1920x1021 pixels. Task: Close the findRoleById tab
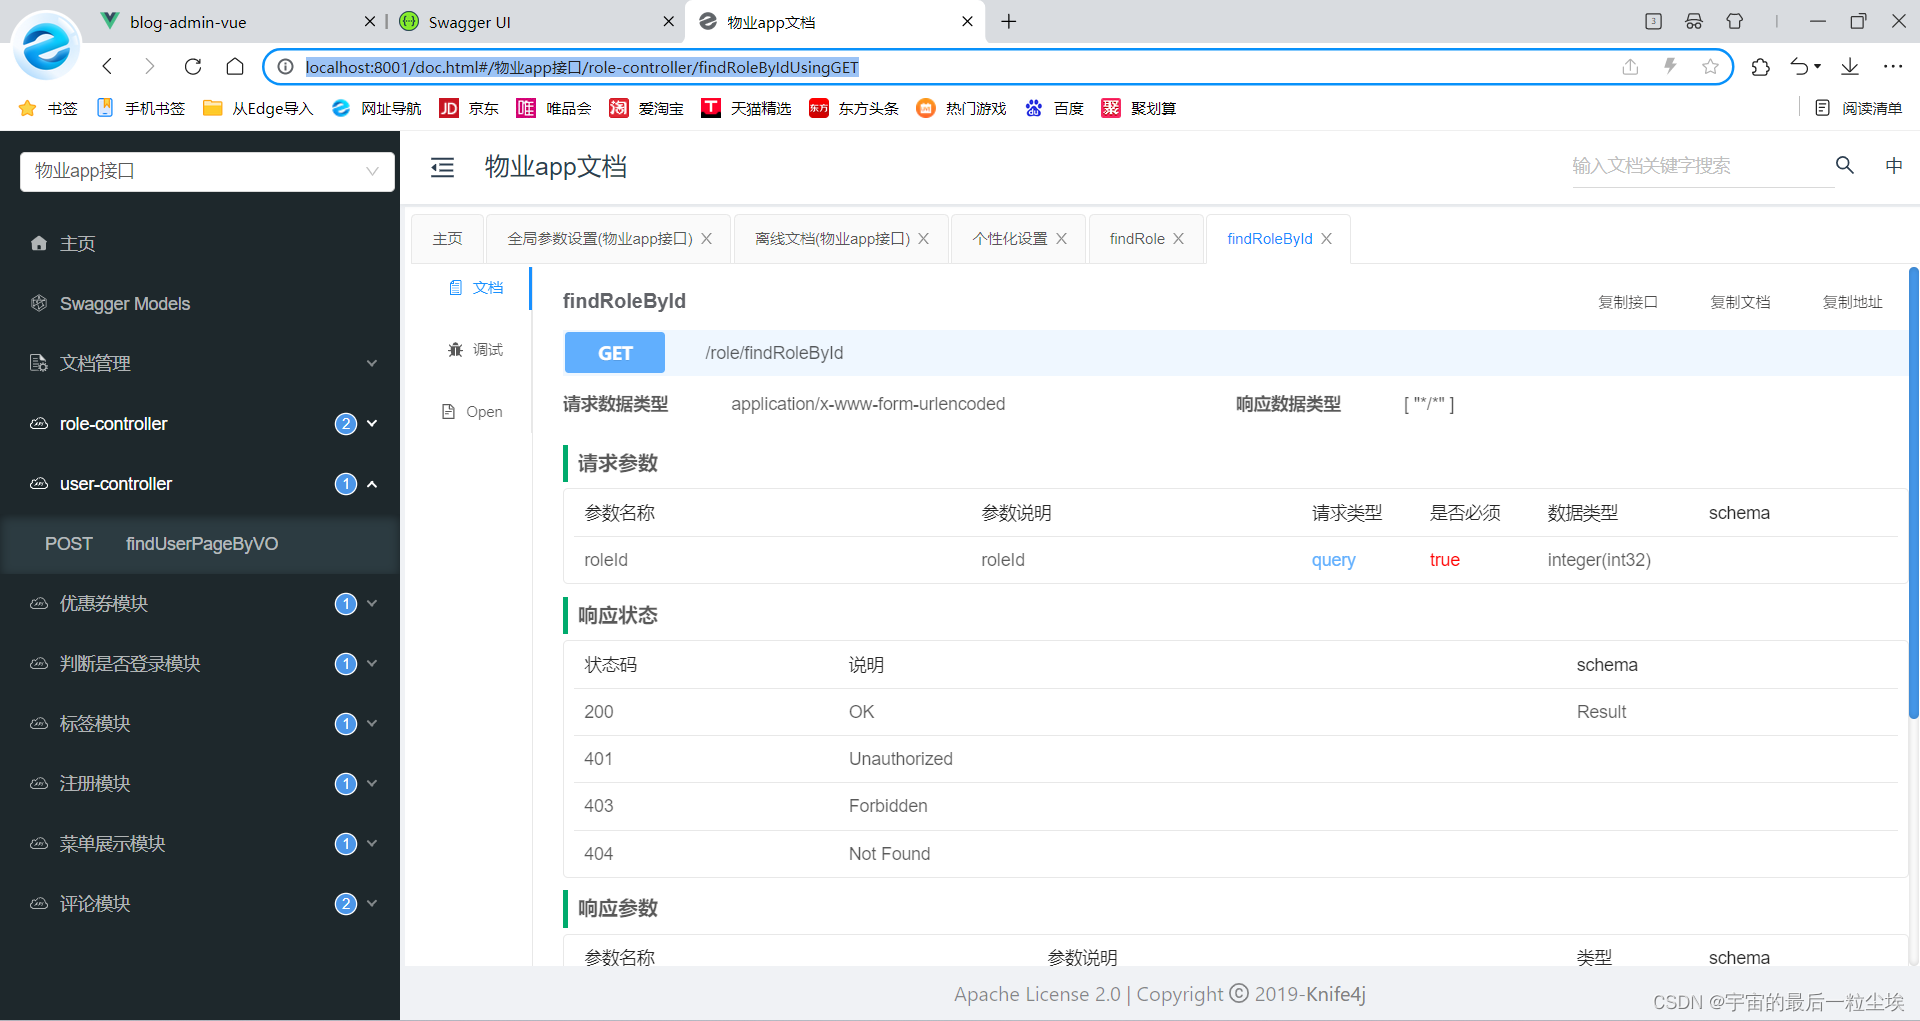point(1326,239)
